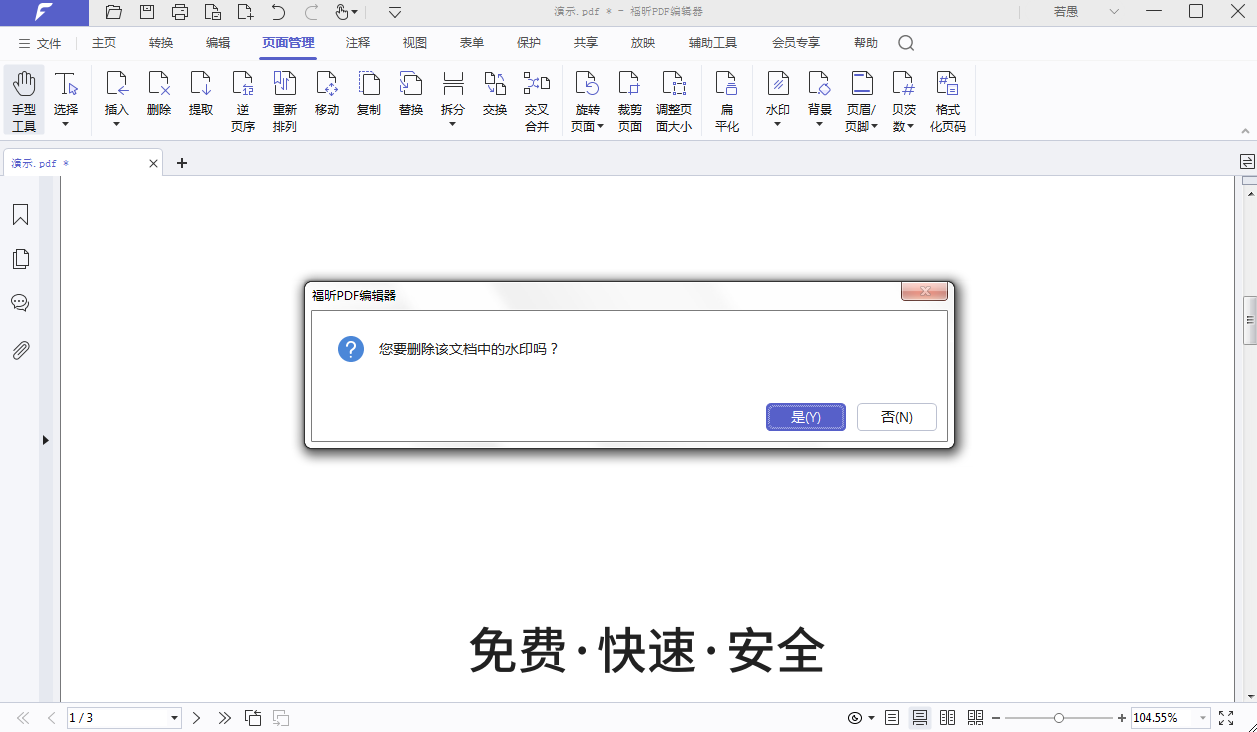This screenshot has height=732, width=1257.
Task: Click the Print icon in title bar
Action: point(180,12)
